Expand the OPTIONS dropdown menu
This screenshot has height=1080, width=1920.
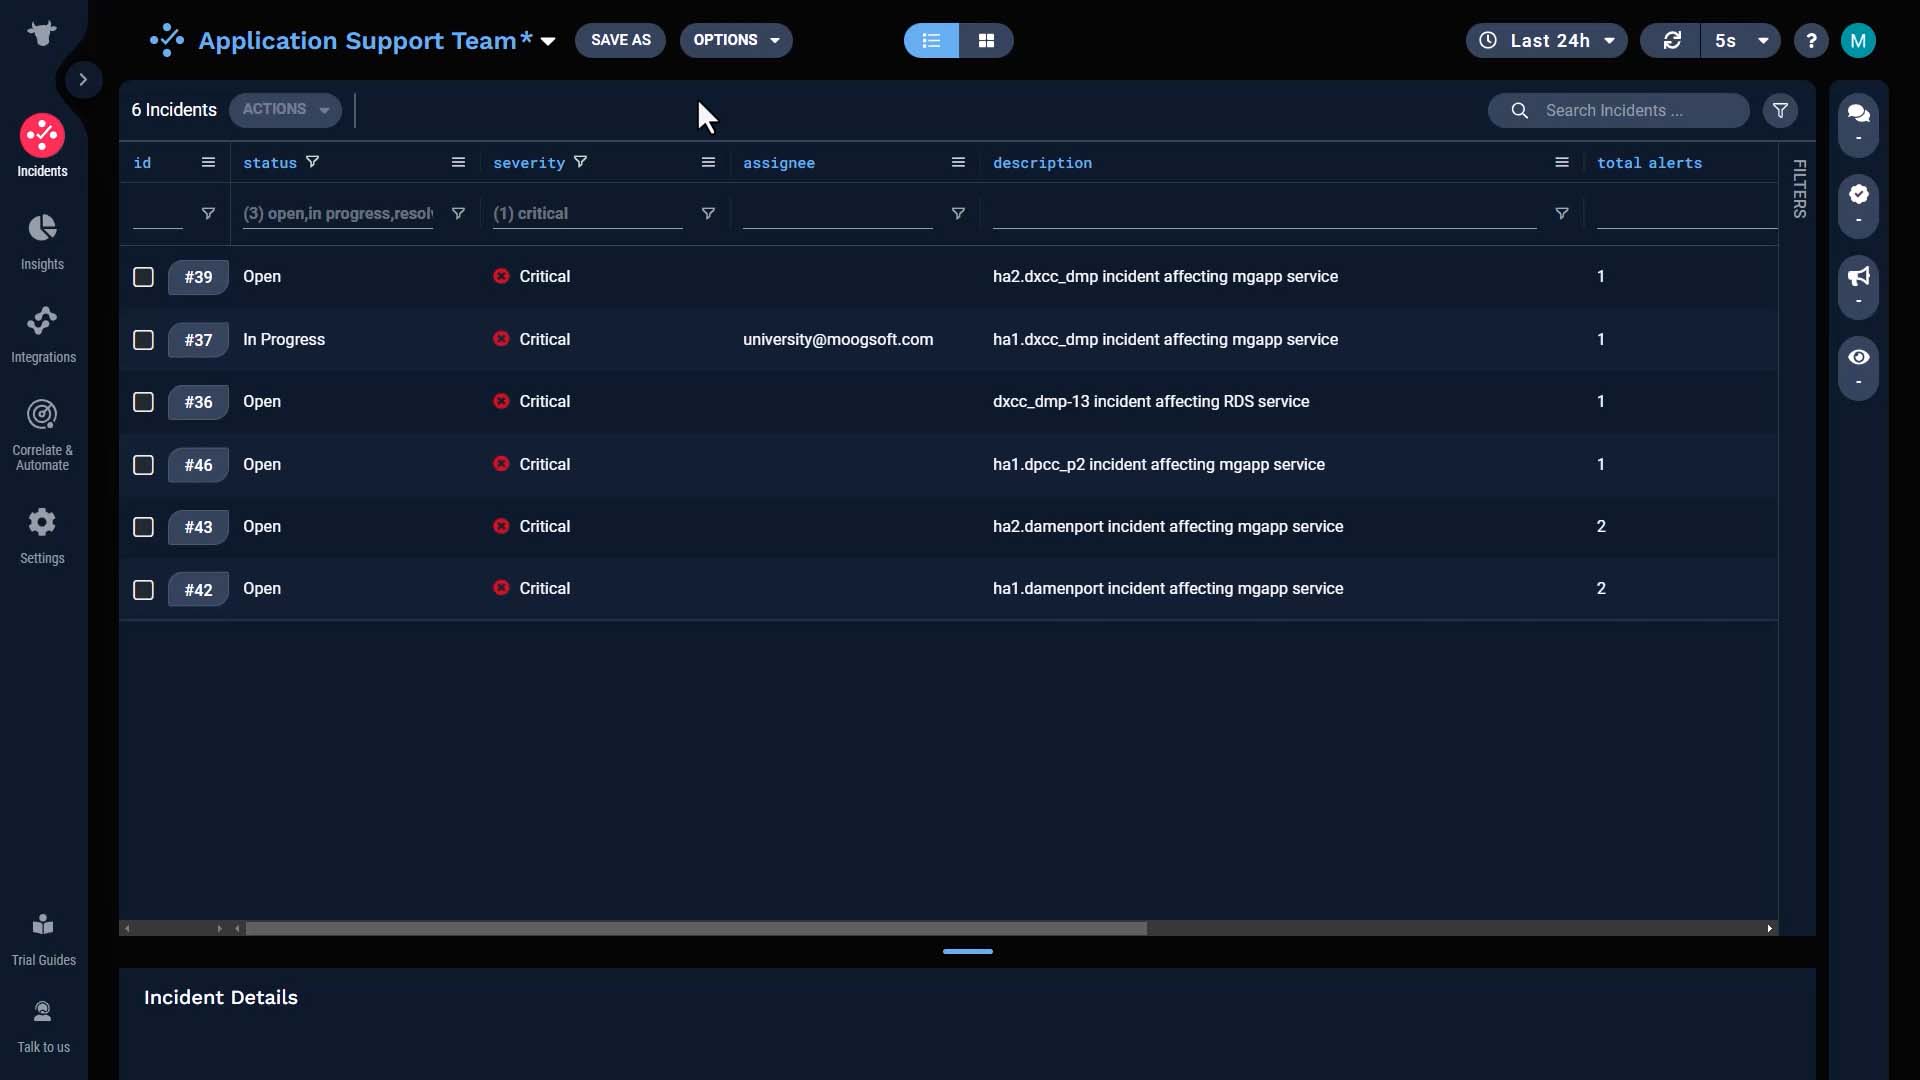click(735, 40)
